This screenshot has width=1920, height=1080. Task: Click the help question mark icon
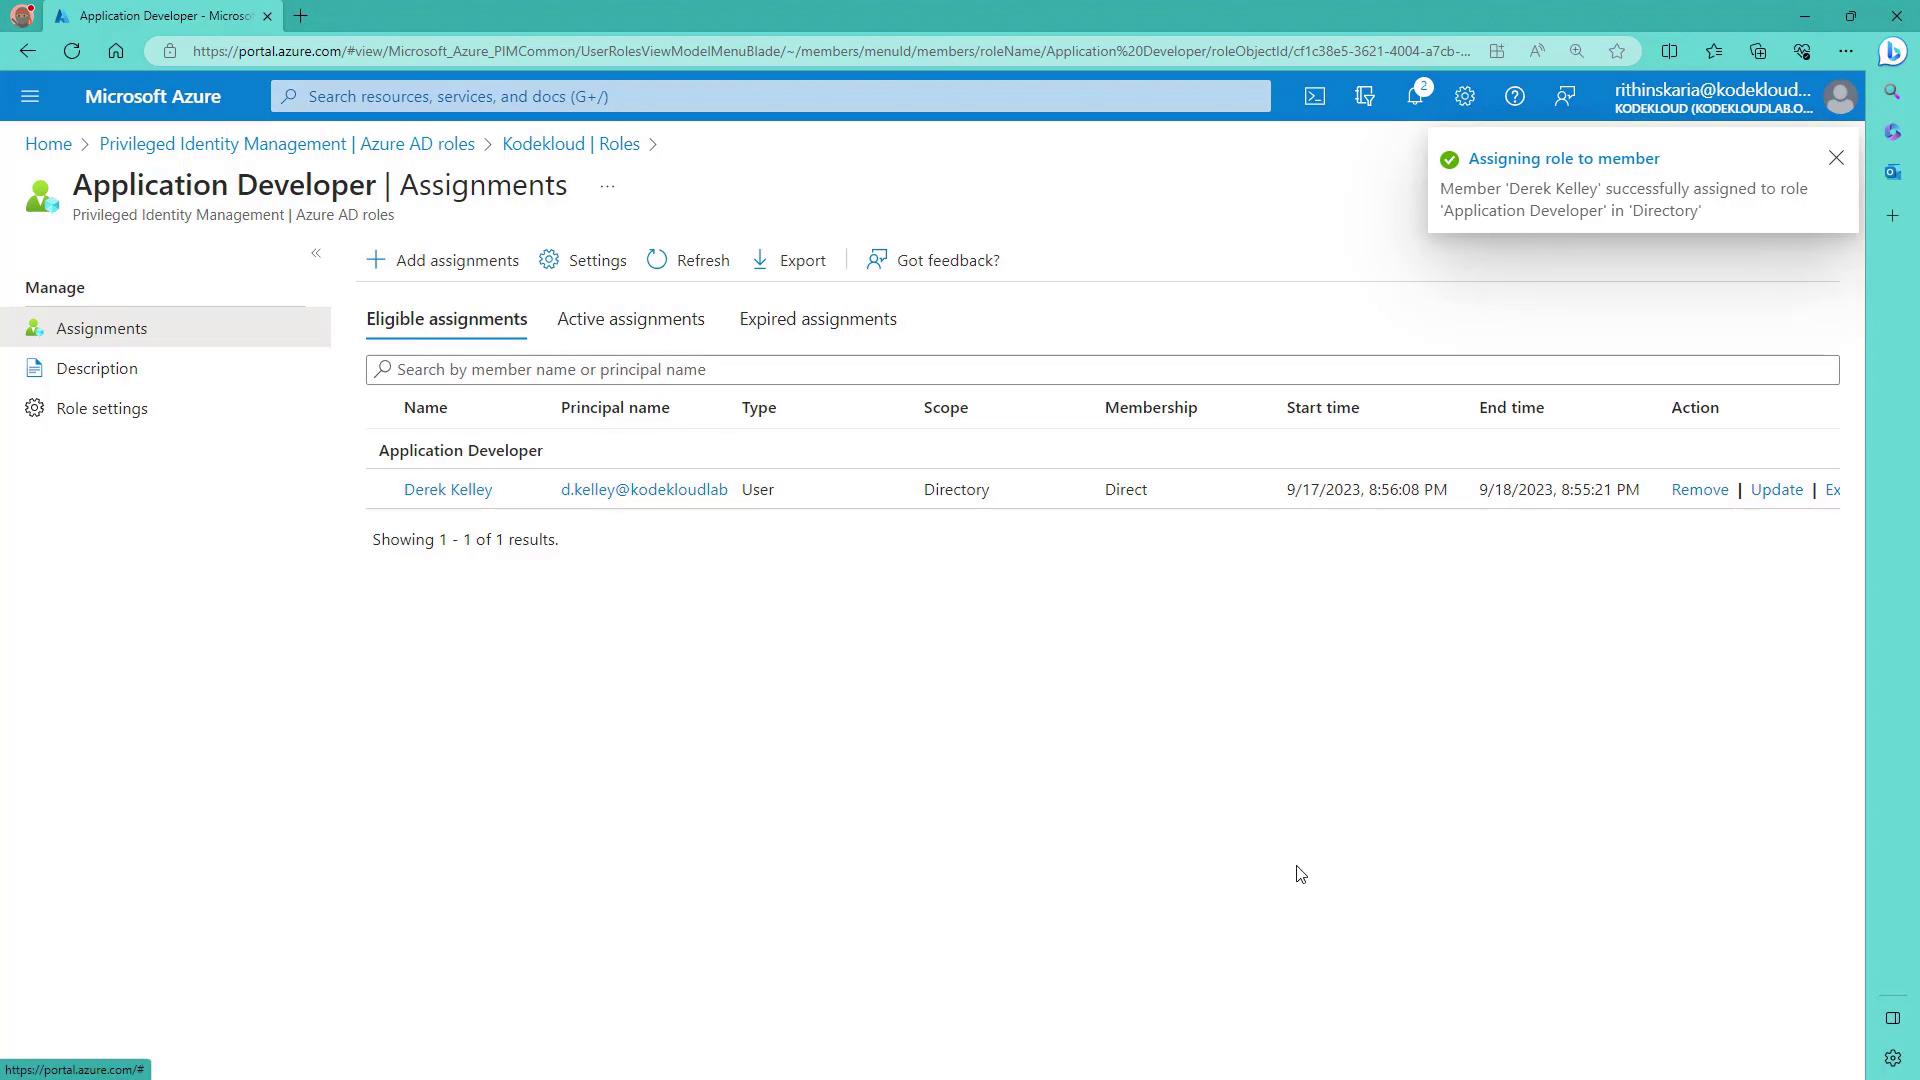[1515, 96]
